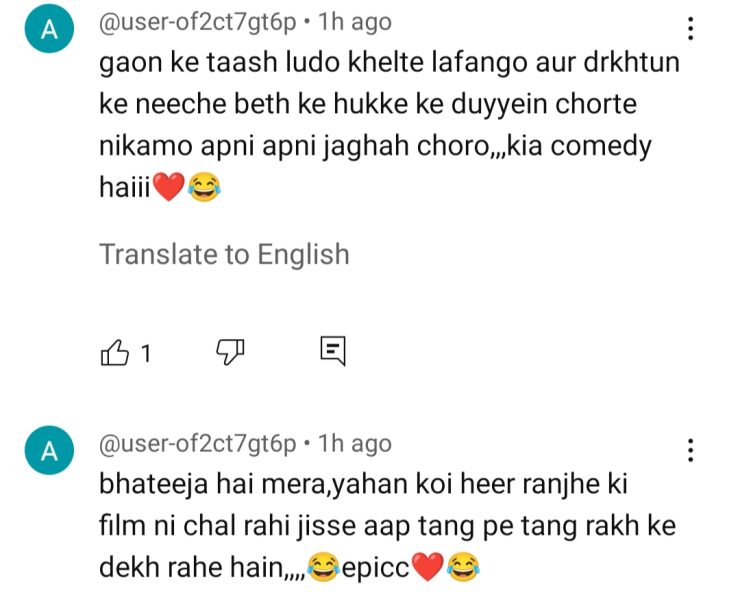The height and width of the screenshot is (608, 740).
Task: Click '1h ago' timestamp on the first comment
Action: click(354, 21)
